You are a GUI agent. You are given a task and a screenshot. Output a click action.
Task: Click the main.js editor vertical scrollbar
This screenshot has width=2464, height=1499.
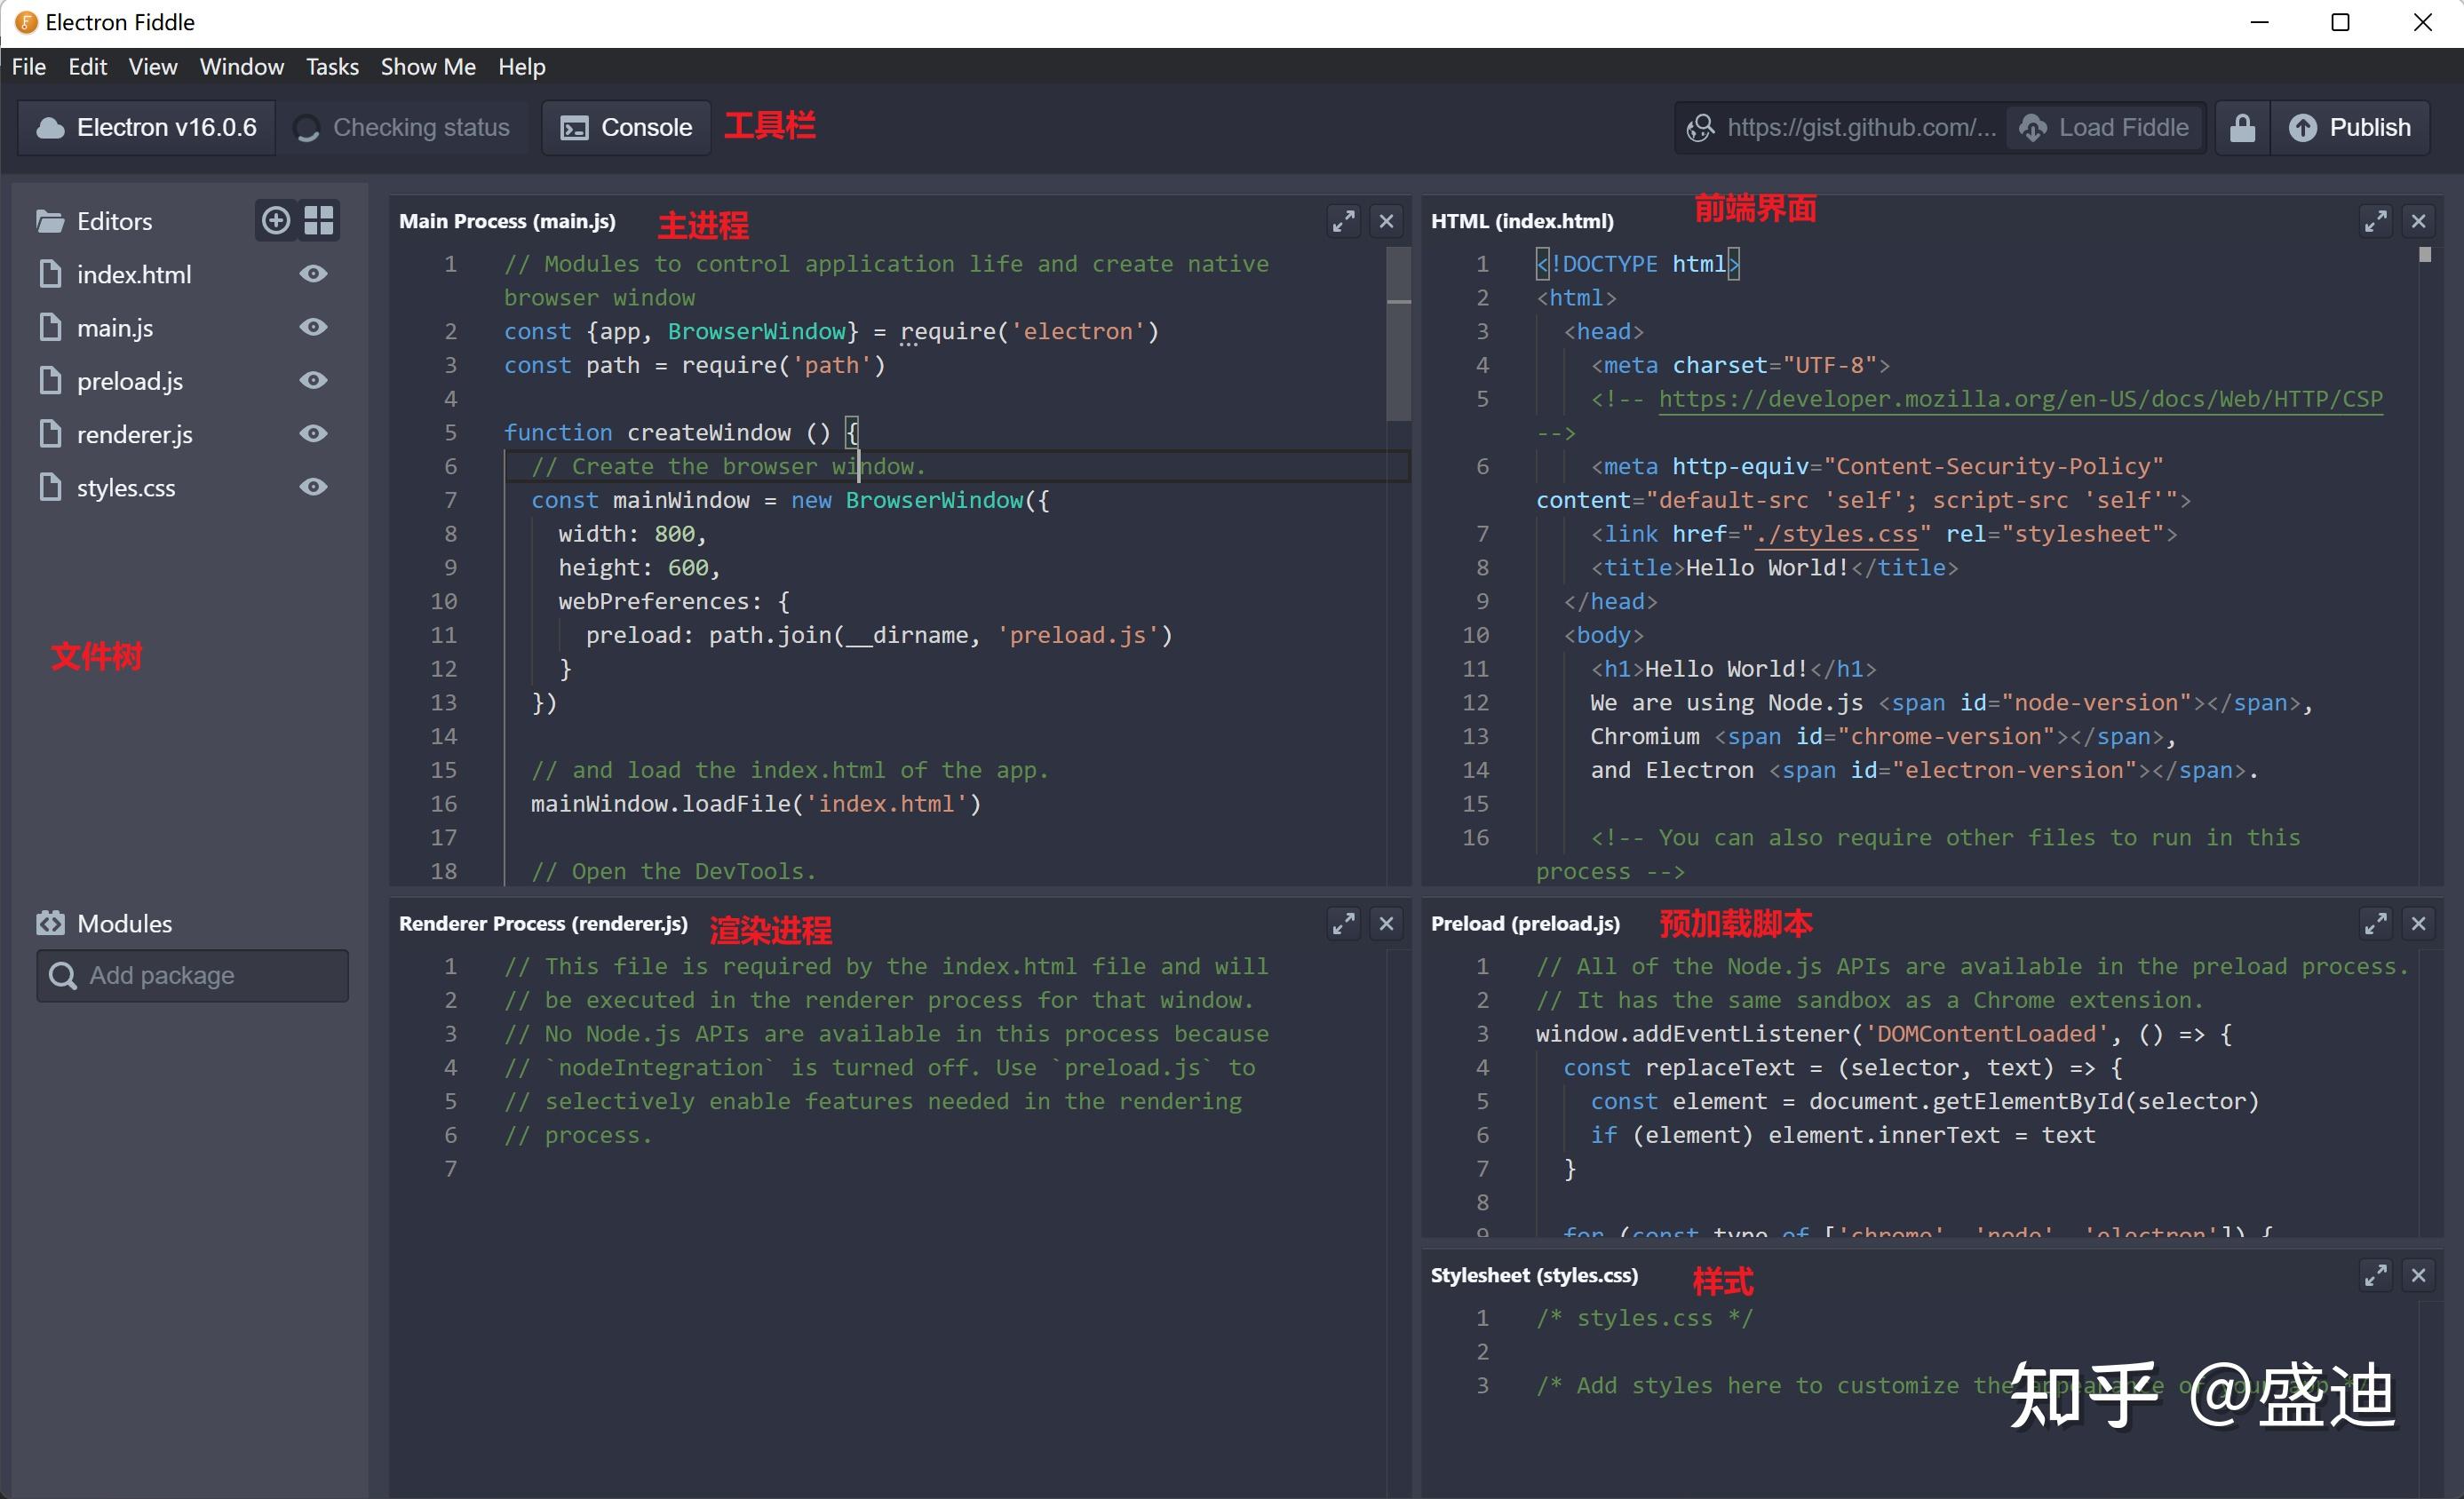pos(1399,335)
